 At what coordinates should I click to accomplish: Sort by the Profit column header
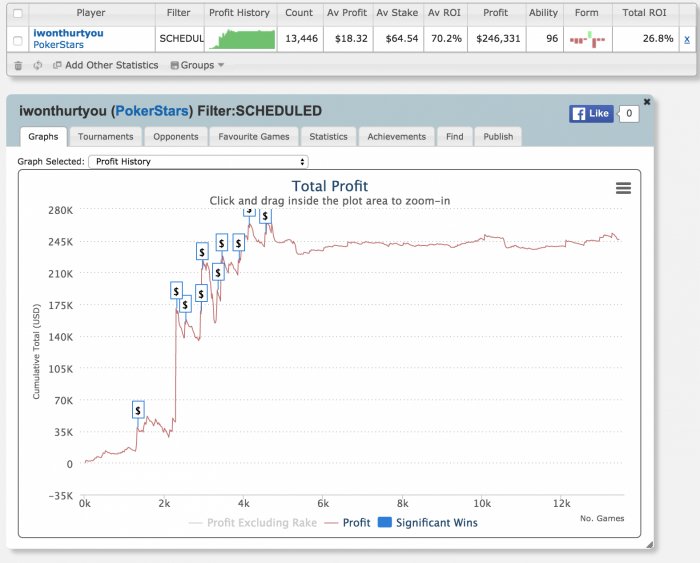click(x=496, y=13)
